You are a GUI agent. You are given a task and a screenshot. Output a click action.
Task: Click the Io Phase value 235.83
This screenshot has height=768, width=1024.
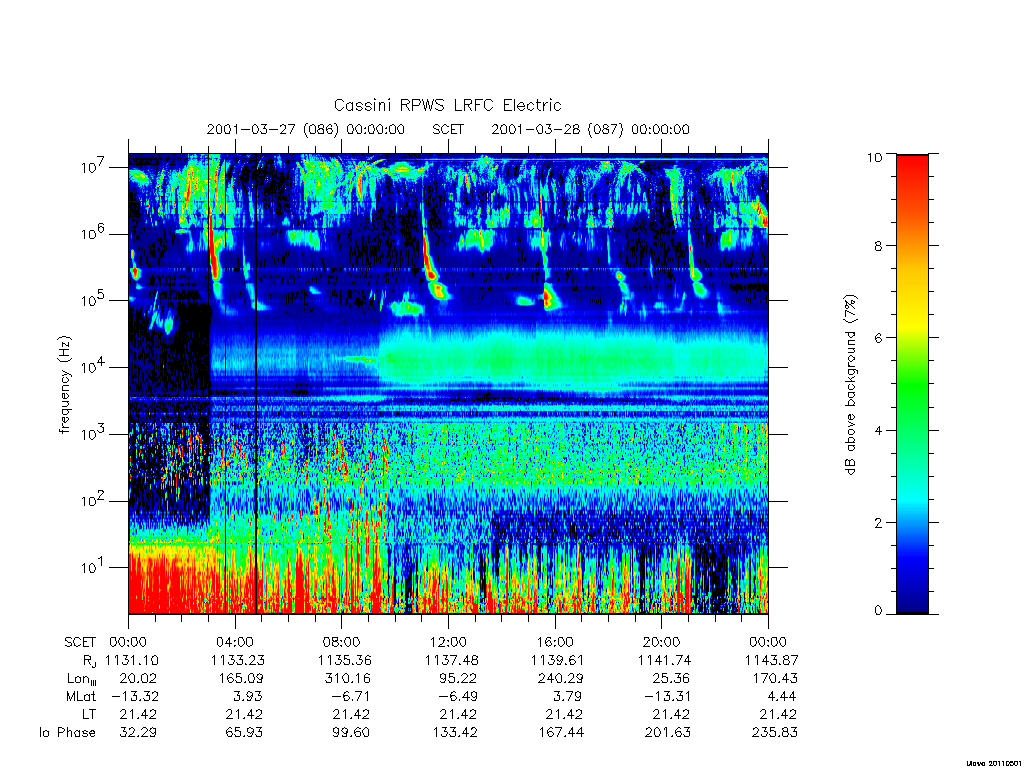(775, 732)
